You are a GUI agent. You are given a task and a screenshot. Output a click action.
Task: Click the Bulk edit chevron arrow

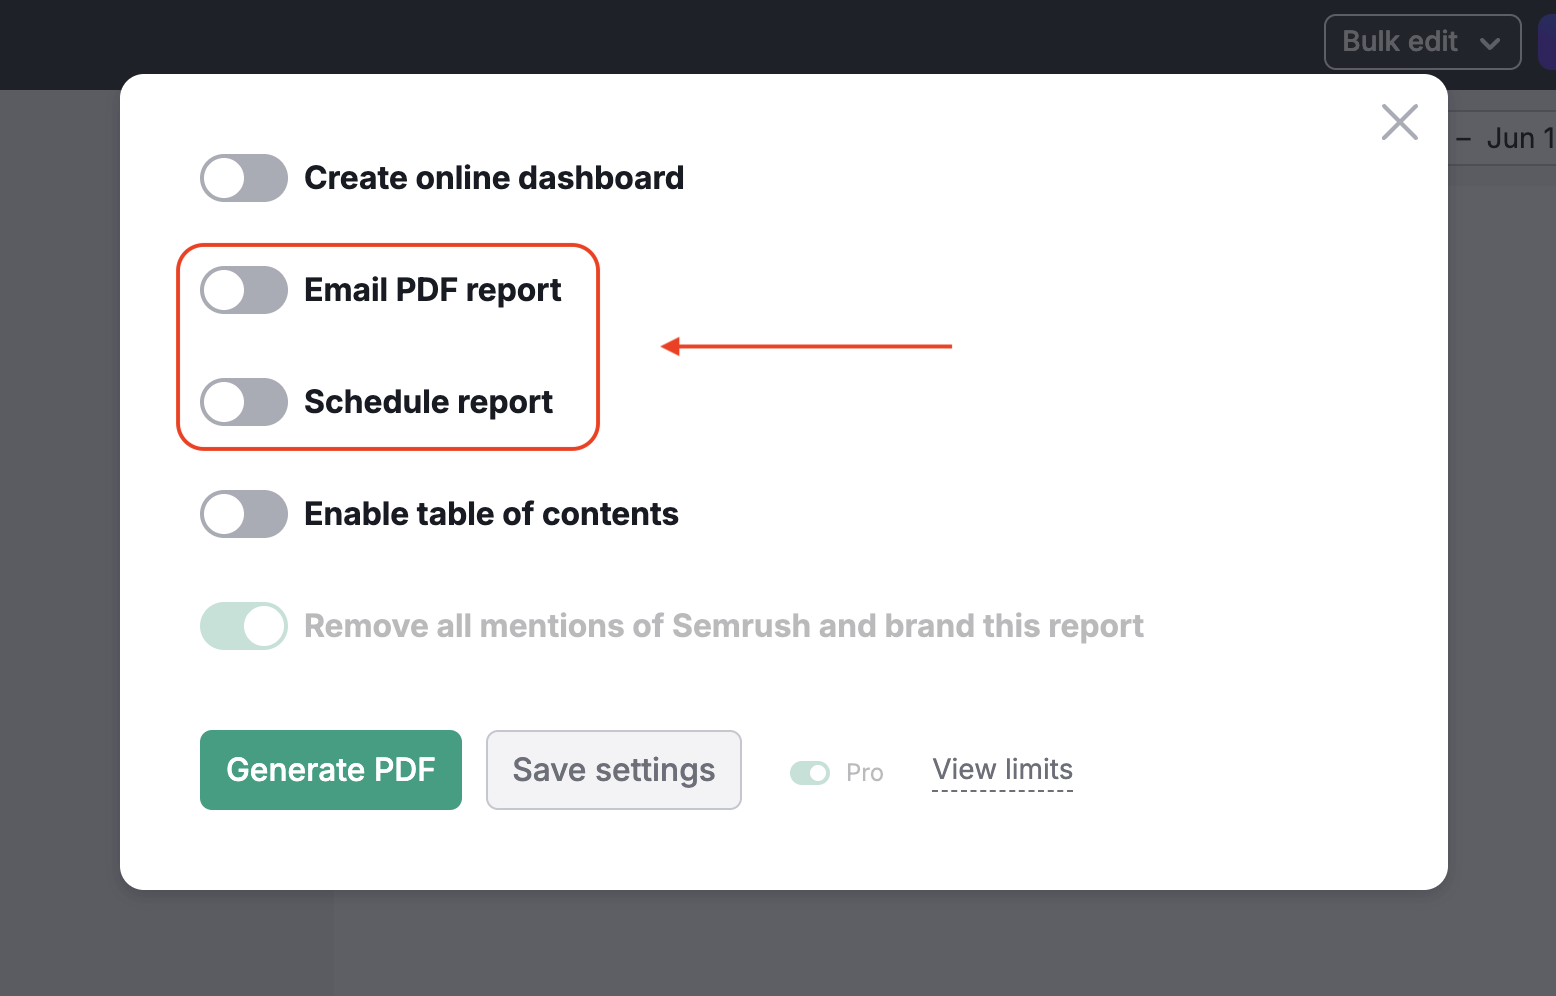pos(1490,42)
